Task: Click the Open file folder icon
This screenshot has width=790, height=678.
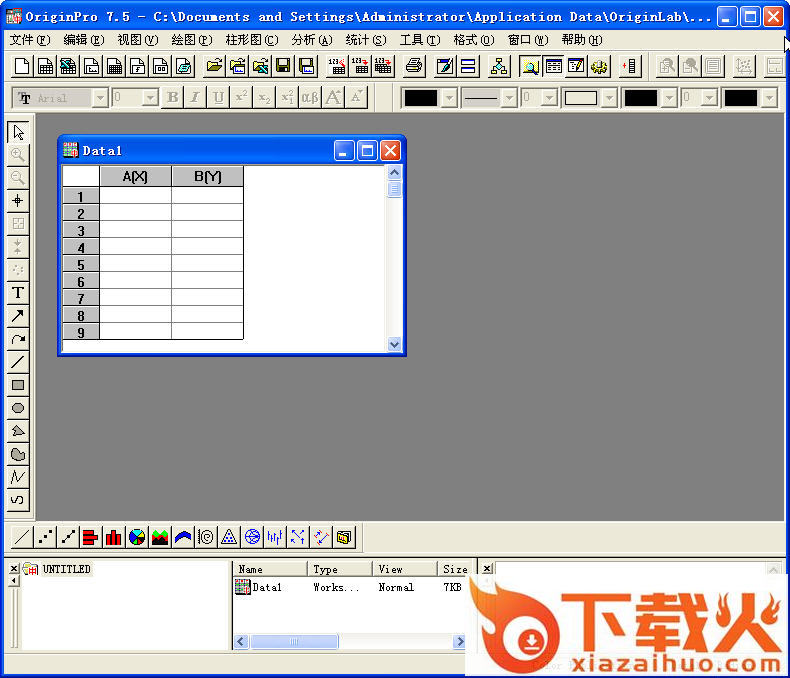Action: click(215, 66)
